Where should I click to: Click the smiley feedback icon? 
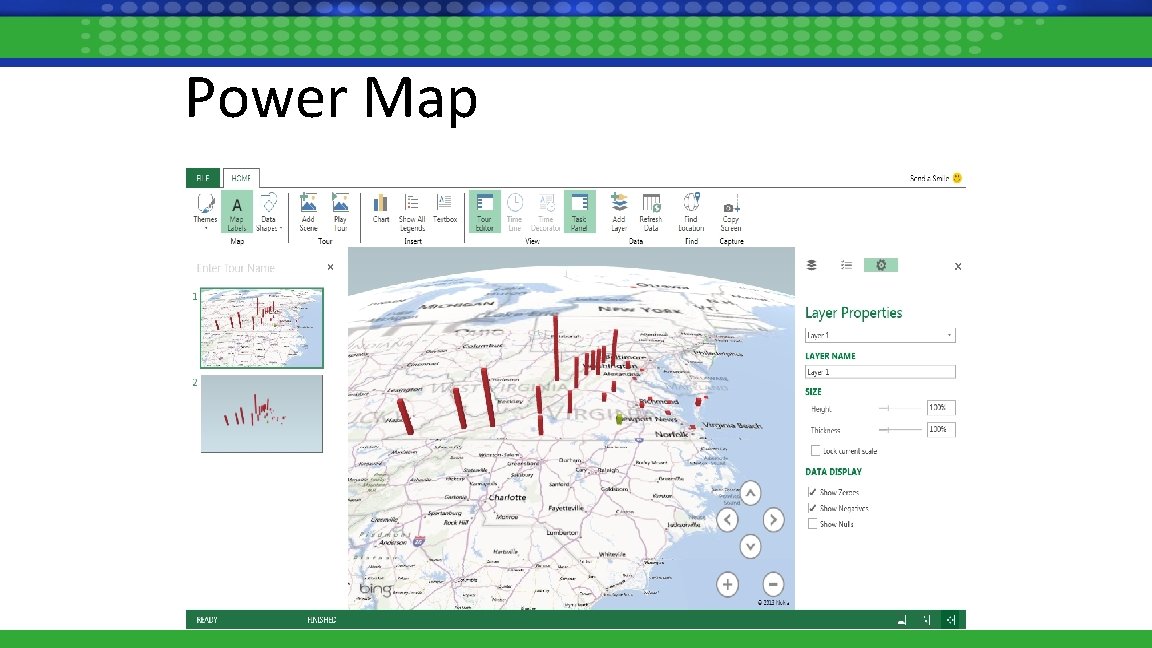(x=957, y=178)
